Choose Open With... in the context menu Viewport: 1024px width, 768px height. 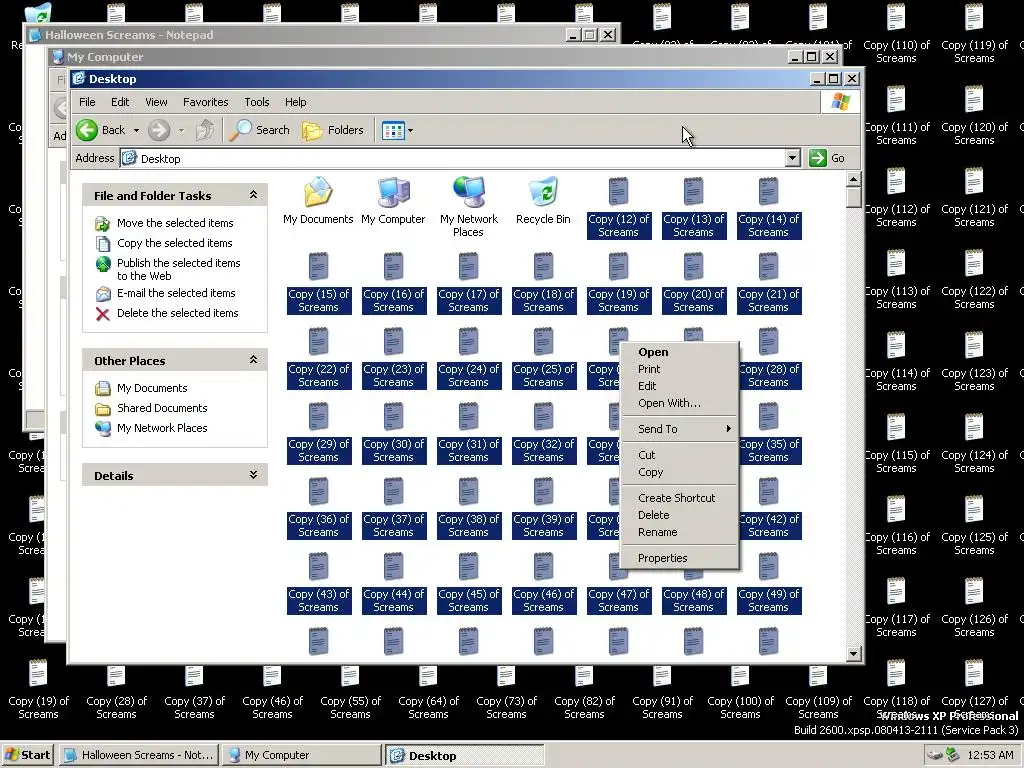click(679, 403)
